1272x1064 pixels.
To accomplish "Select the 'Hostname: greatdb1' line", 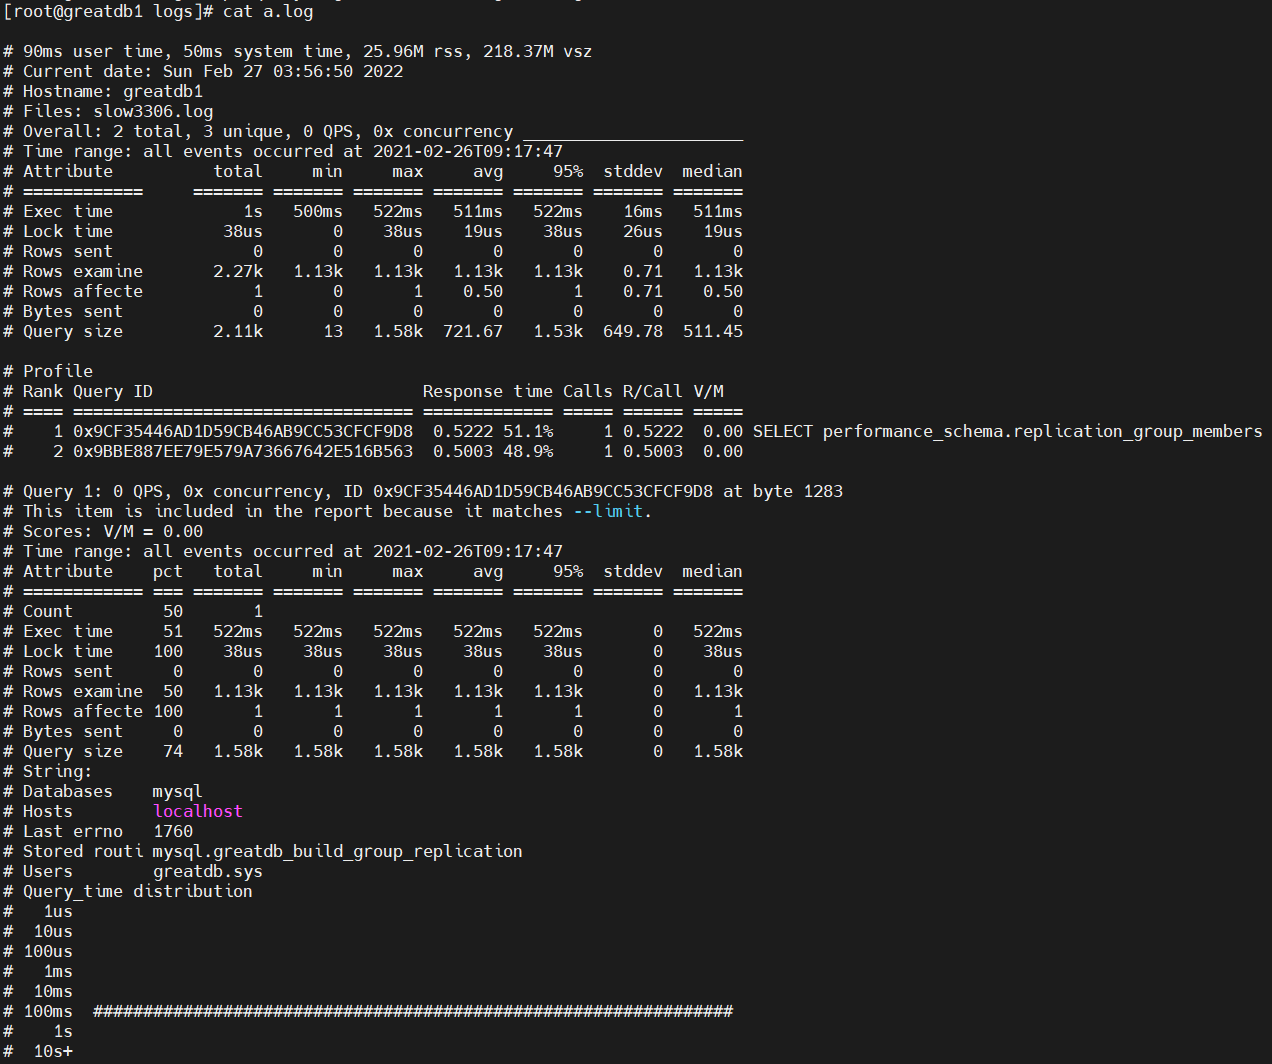I will (103, 91).
